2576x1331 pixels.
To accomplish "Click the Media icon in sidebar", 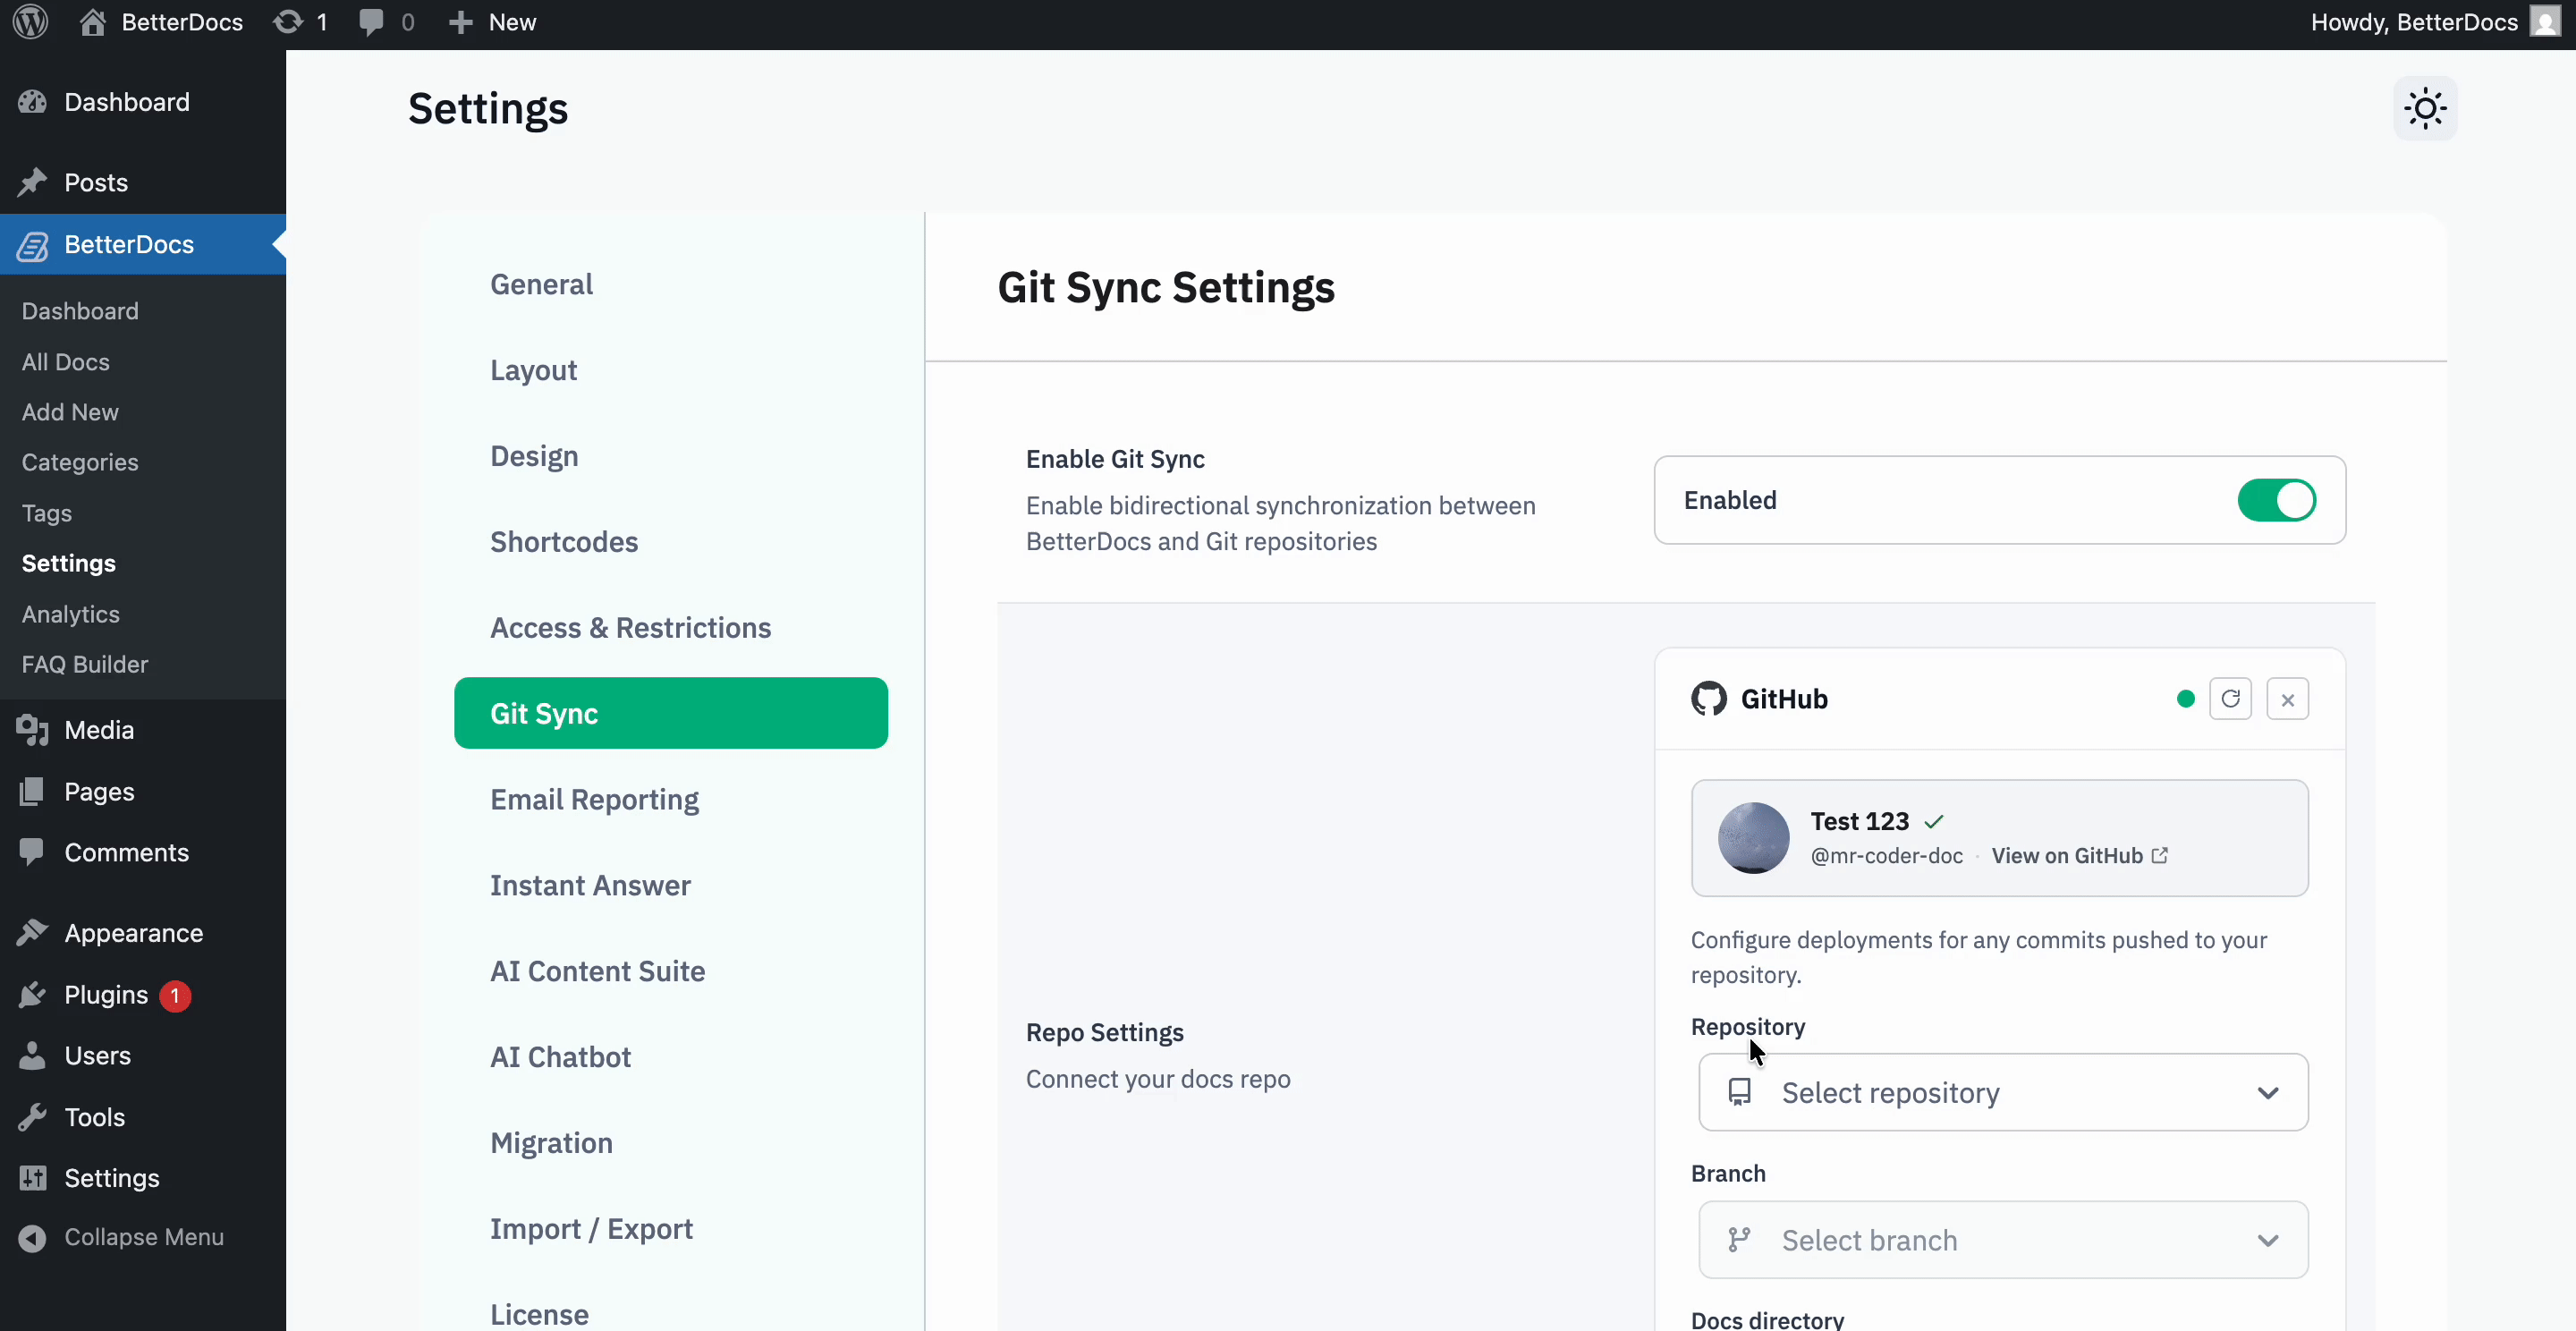I will pos(32,730).
